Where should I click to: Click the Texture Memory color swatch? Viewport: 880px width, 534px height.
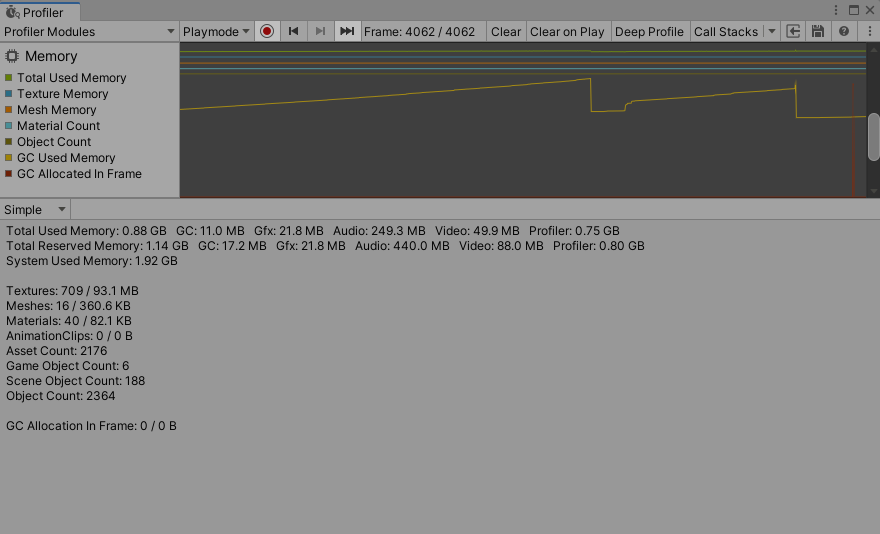[x=9, y=94]
